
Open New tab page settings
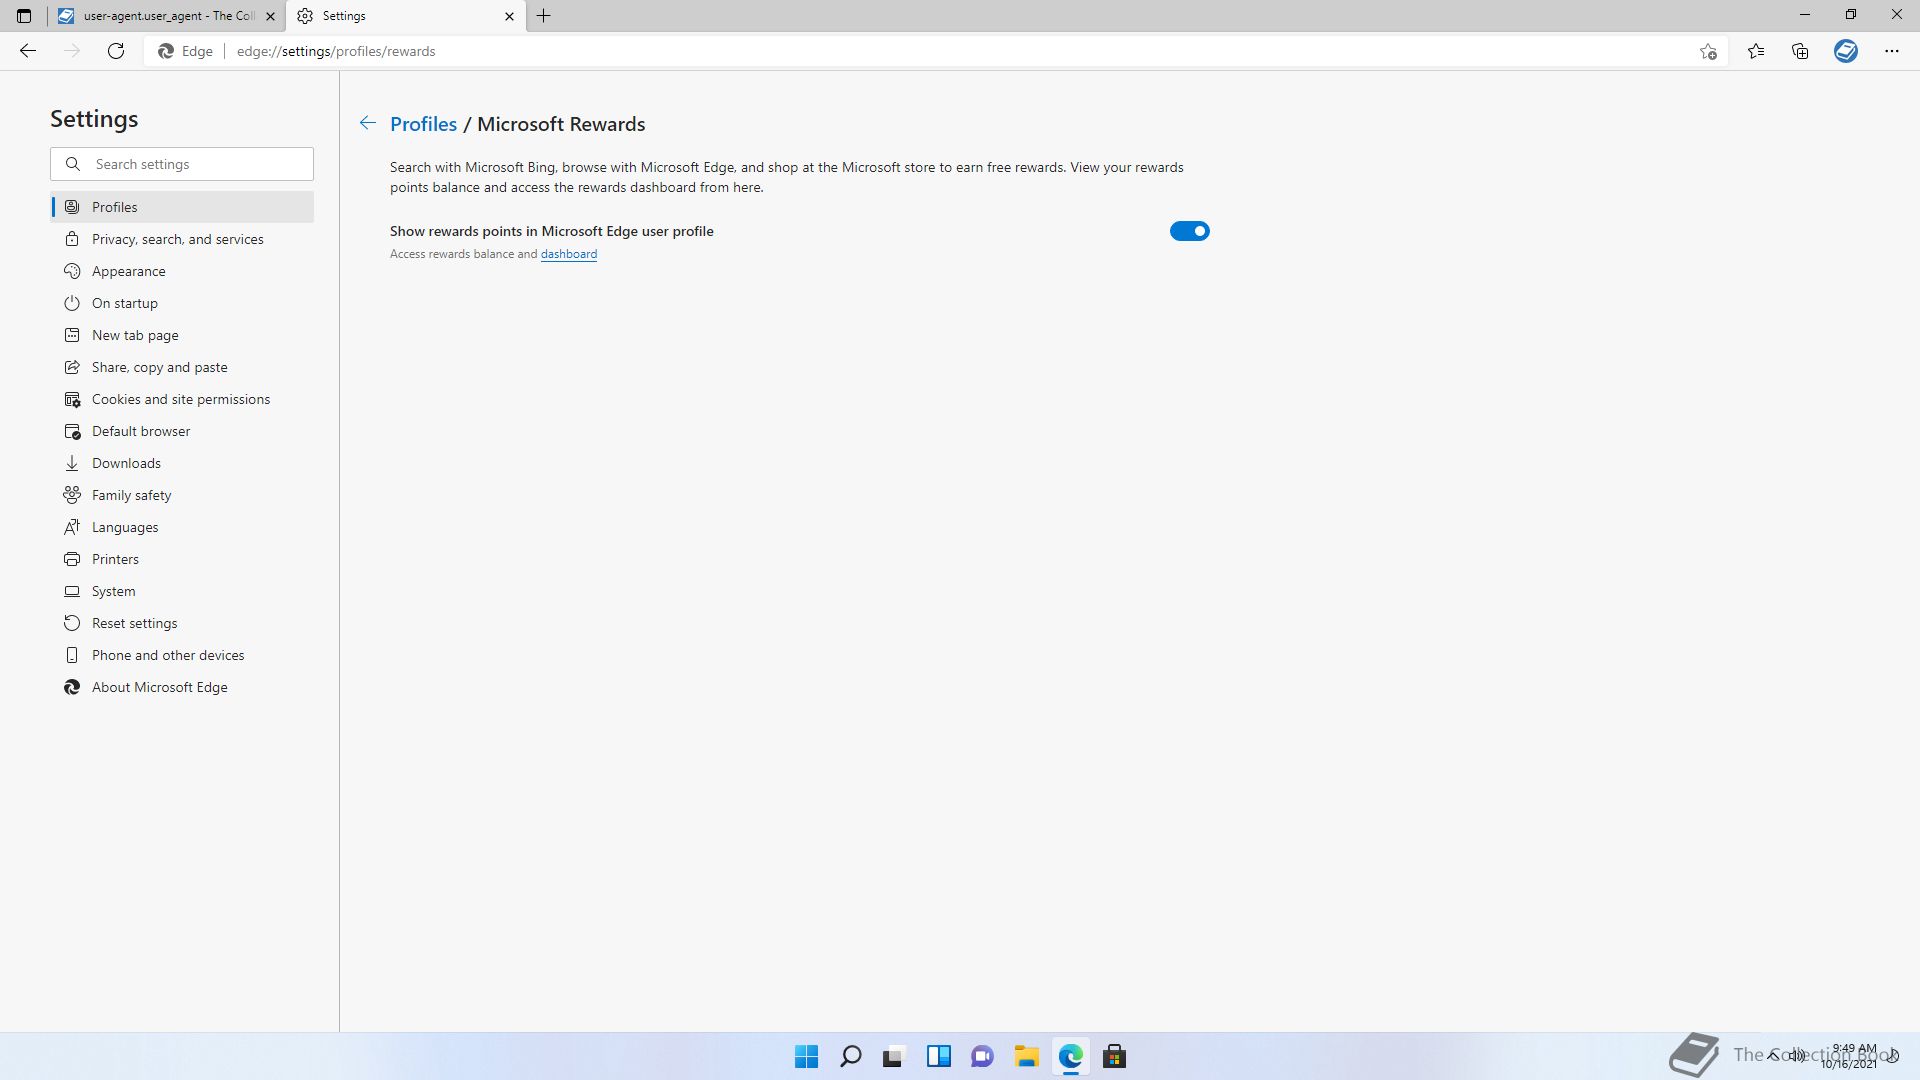182,335
